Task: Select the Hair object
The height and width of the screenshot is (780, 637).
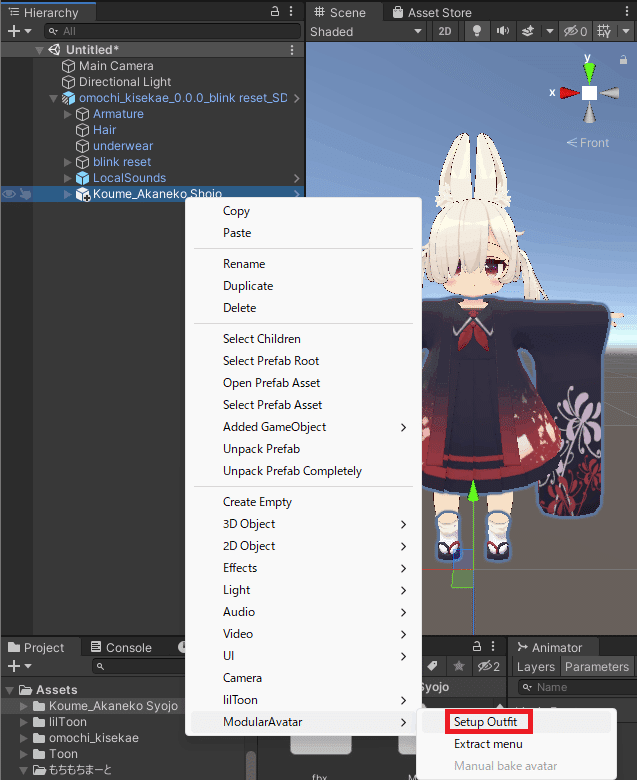Action: click(104, 130)
